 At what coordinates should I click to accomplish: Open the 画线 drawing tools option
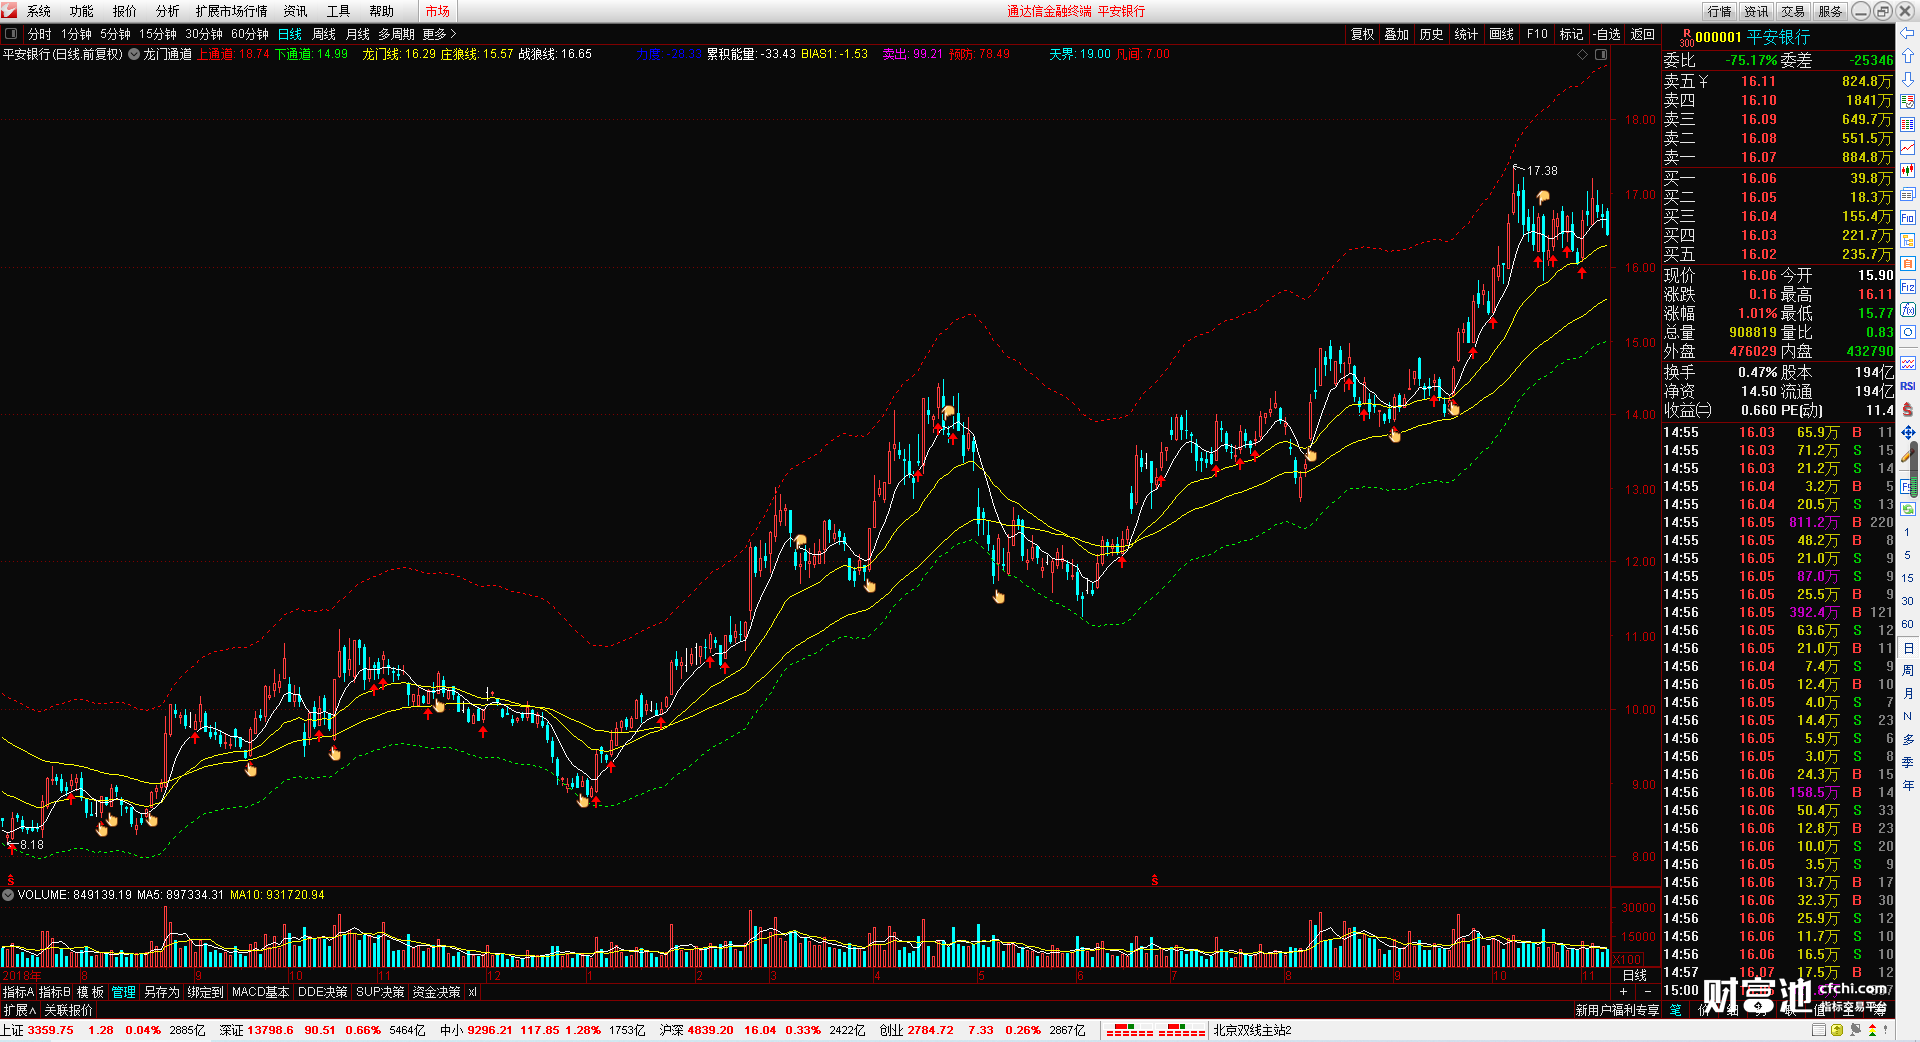[1501, 34]
